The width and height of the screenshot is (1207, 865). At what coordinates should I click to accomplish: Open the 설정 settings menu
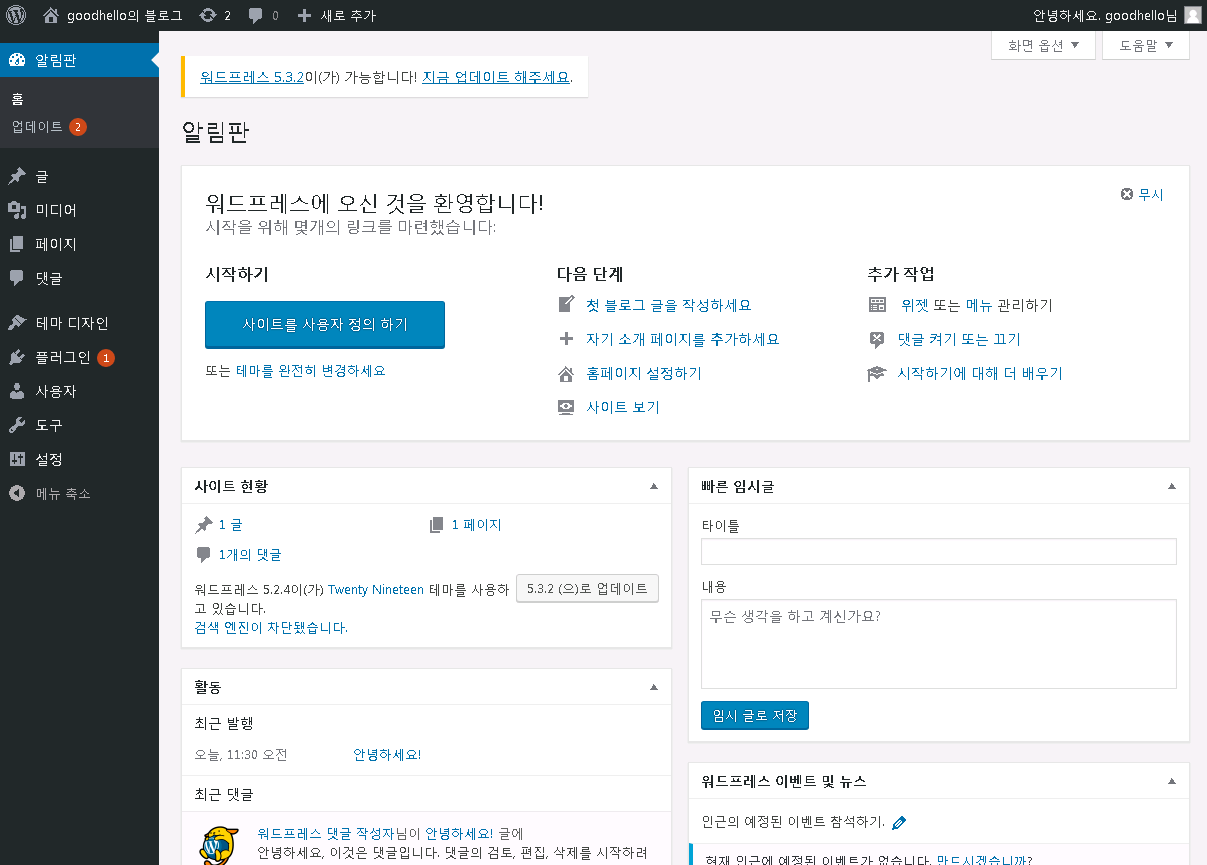pos(79,459)
